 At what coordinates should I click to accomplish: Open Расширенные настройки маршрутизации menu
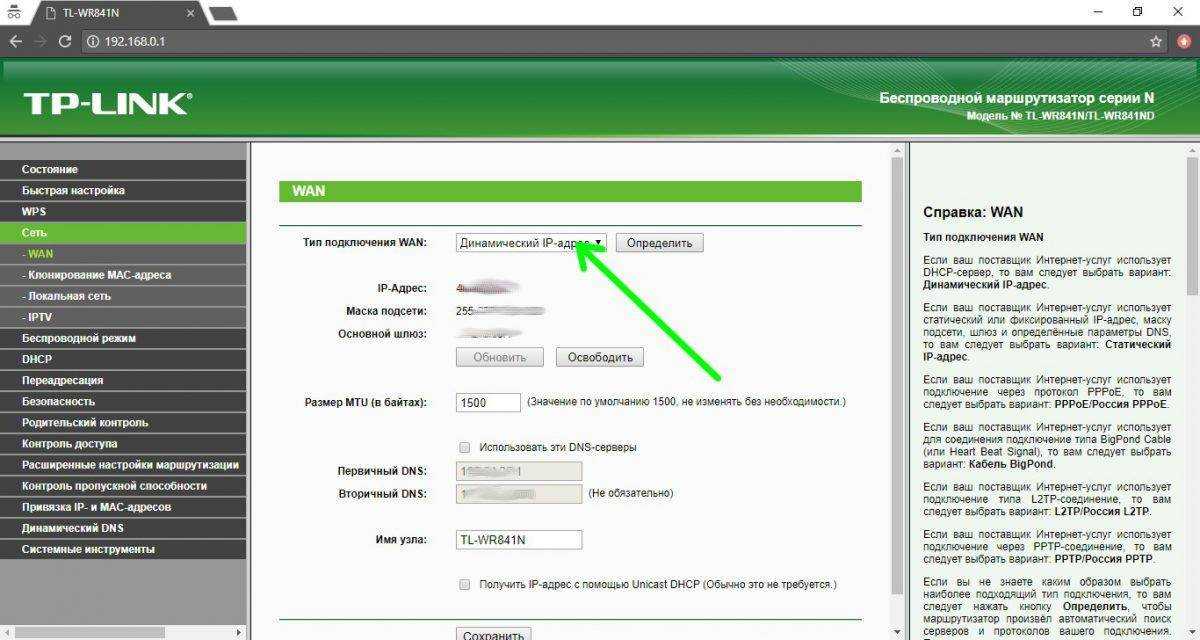[123, 464]
